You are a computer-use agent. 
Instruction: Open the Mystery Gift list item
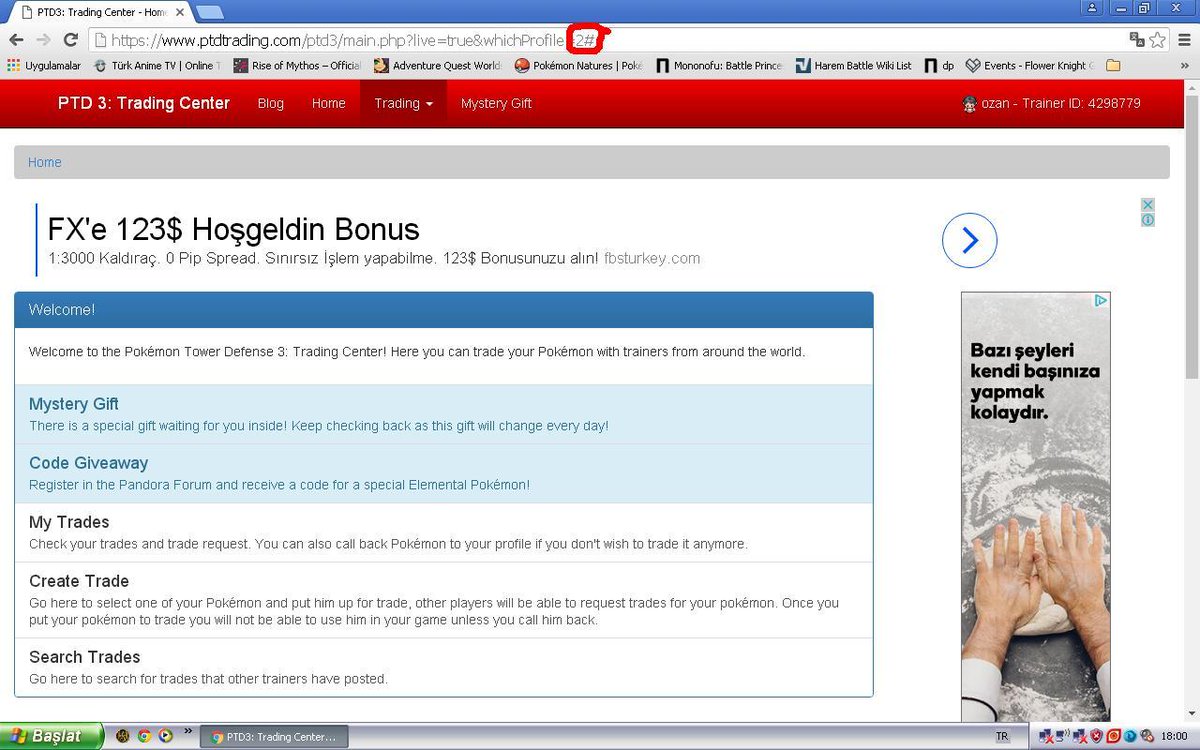(x=444, y=415)
